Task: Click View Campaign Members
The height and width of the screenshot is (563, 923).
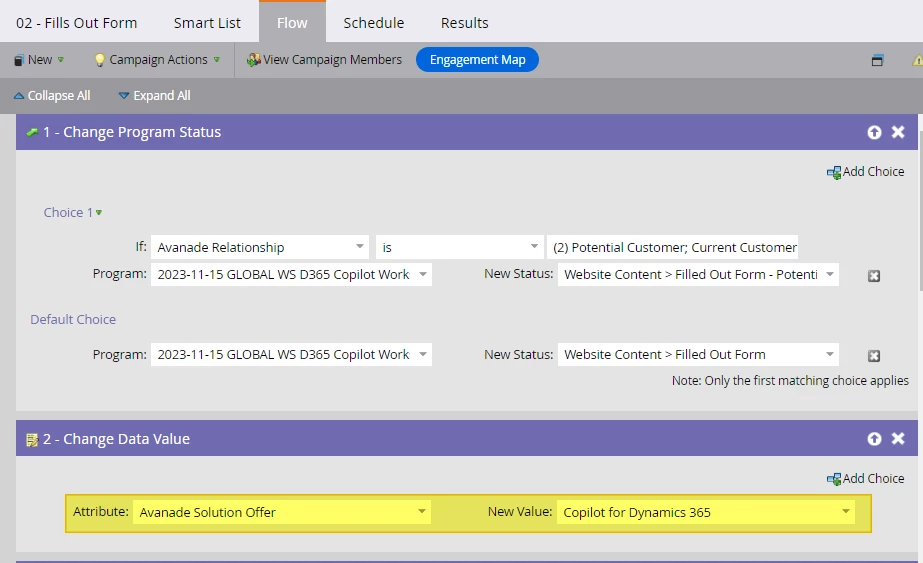Action: (x=324, y=60)
